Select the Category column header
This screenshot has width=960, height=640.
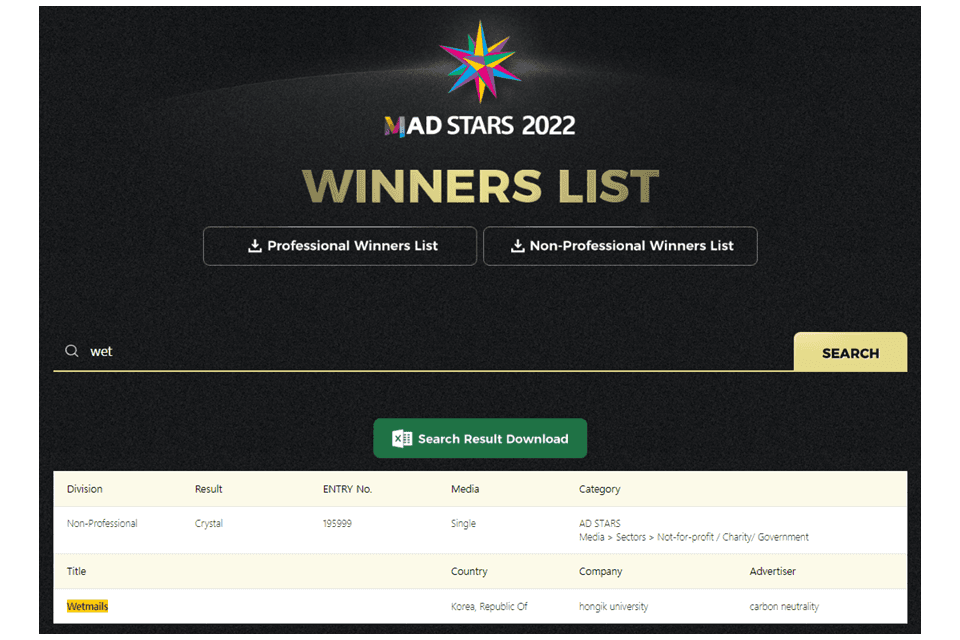(x=599, y=489)
